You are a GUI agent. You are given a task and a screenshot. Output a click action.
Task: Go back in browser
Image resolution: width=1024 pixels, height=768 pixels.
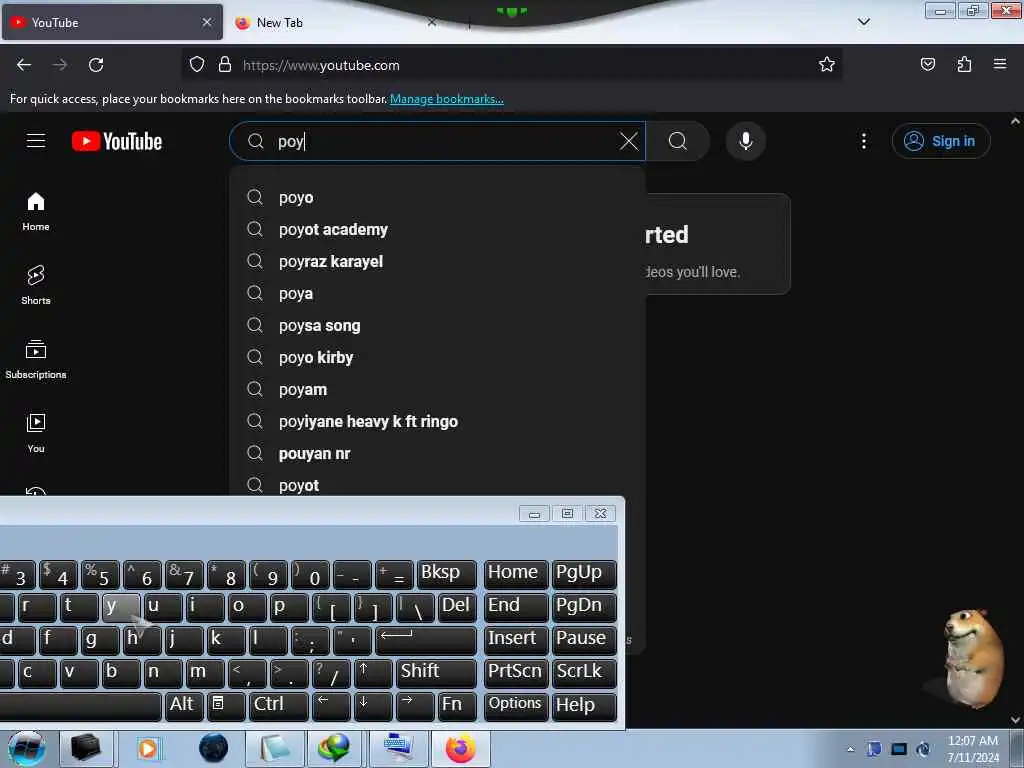[24, 65]
